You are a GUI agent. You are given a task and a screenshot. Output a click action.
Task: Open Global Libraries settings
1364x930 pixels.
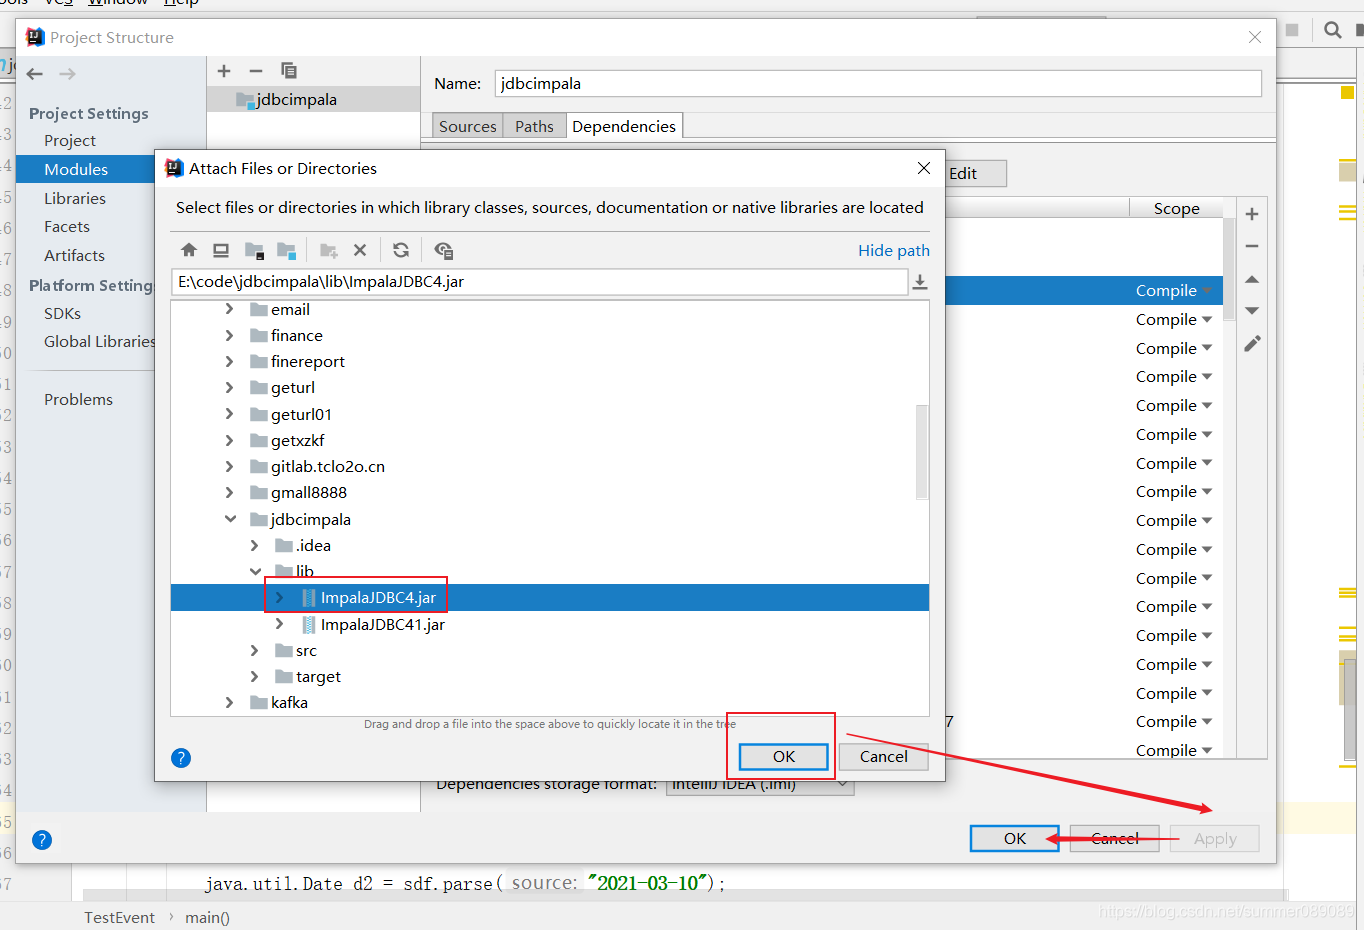point(99,342)
